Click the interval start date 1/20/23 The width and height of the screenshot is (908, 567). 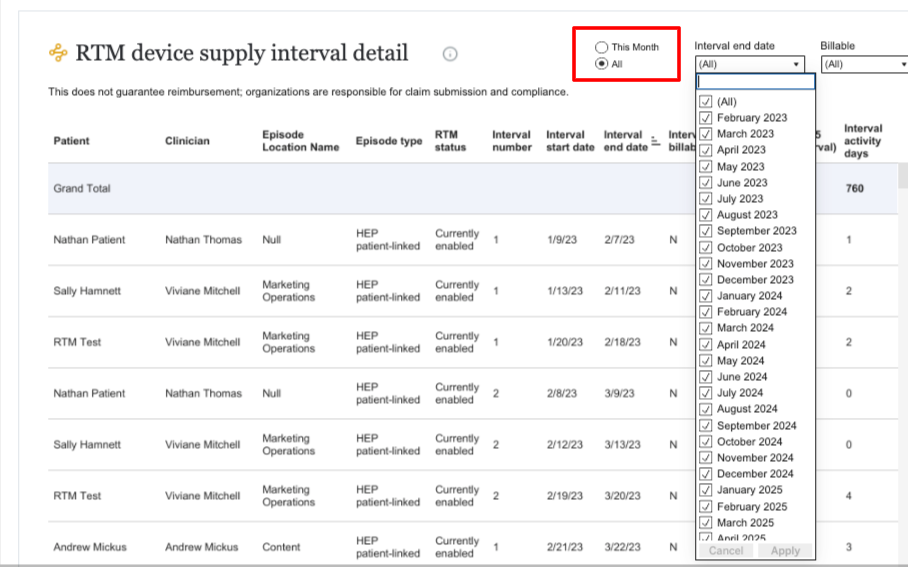(565, 342)
